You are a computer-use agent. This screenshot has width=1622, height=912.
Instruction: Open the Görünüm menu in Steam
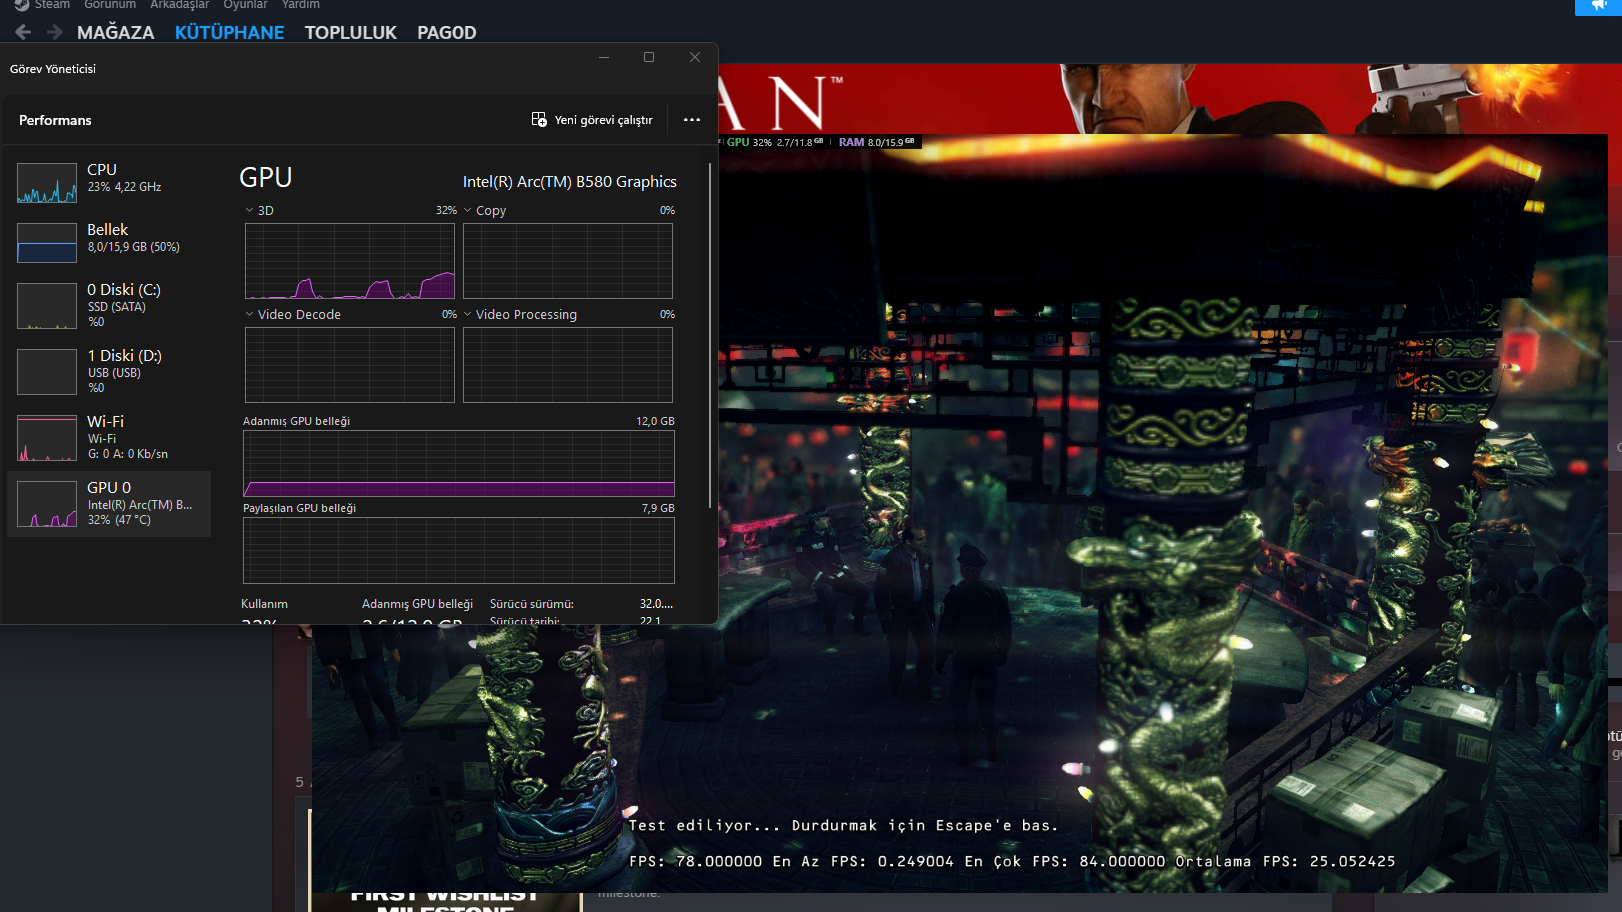tap(110, 5)
